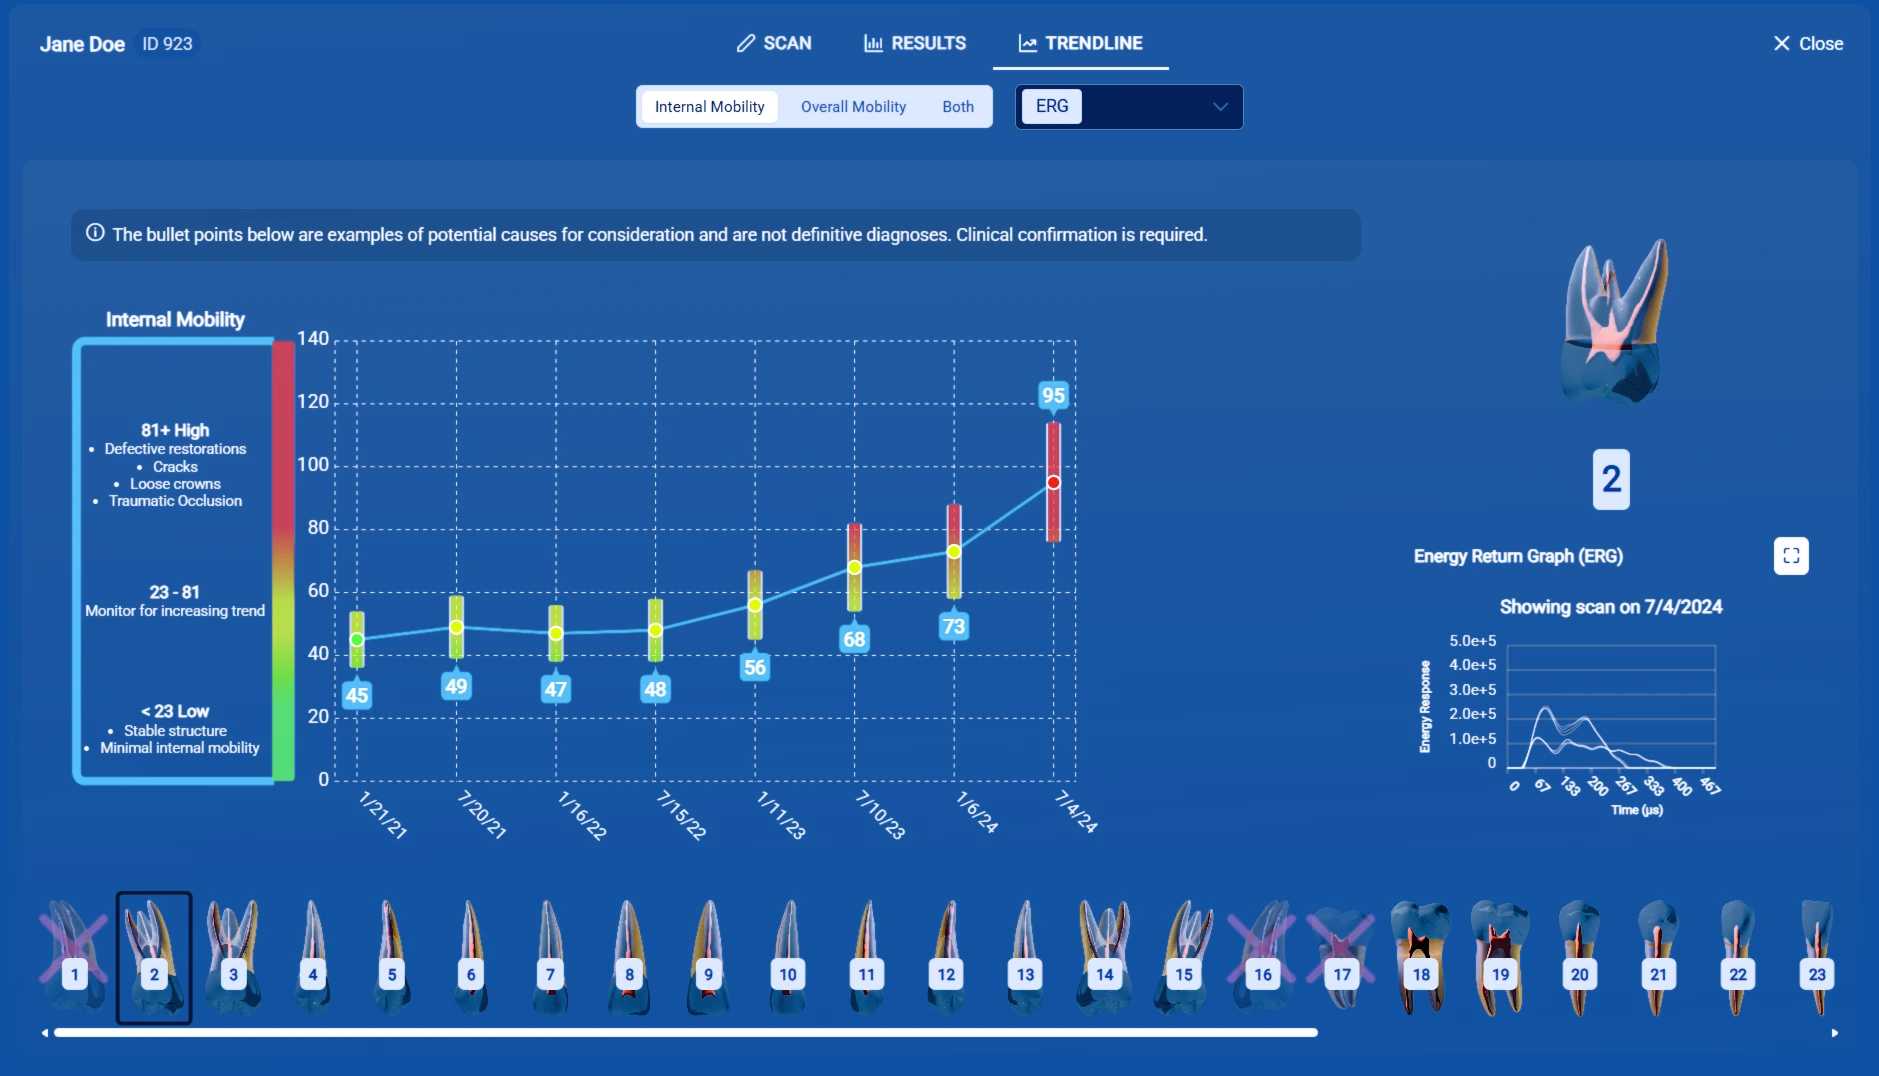Click left arrow of tooth strip scrollbar
The height and width of the screenshot is (1076, 1879).
[44, 1033]
